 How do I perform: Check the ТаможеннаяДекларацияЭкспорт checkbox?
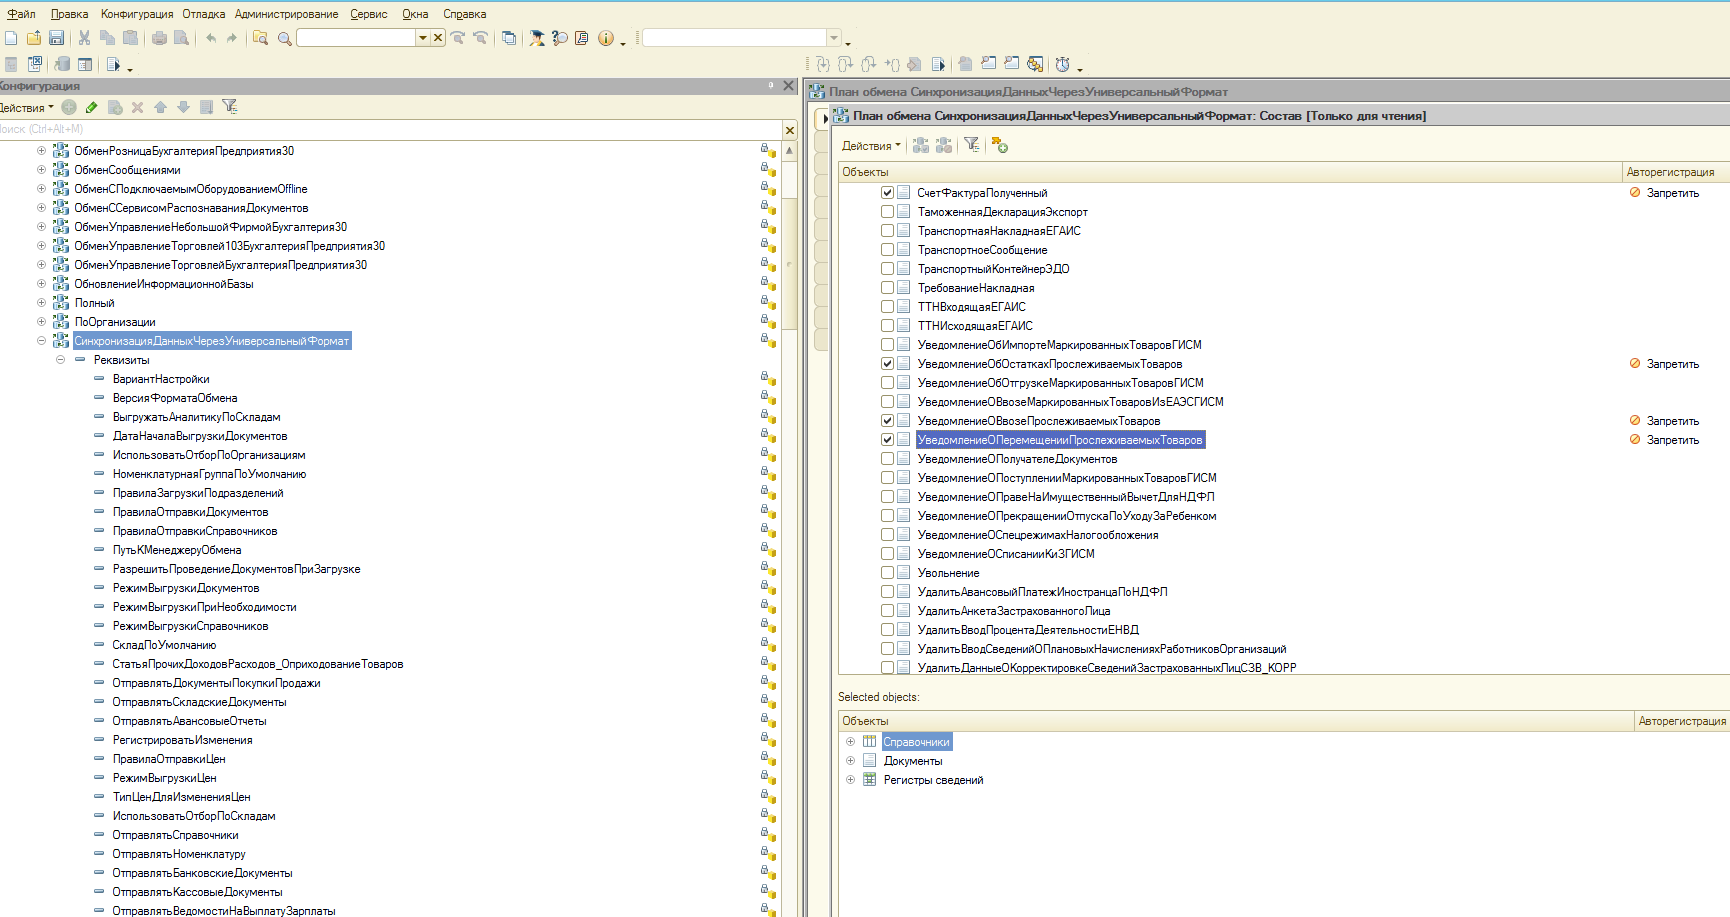[887, 212]
